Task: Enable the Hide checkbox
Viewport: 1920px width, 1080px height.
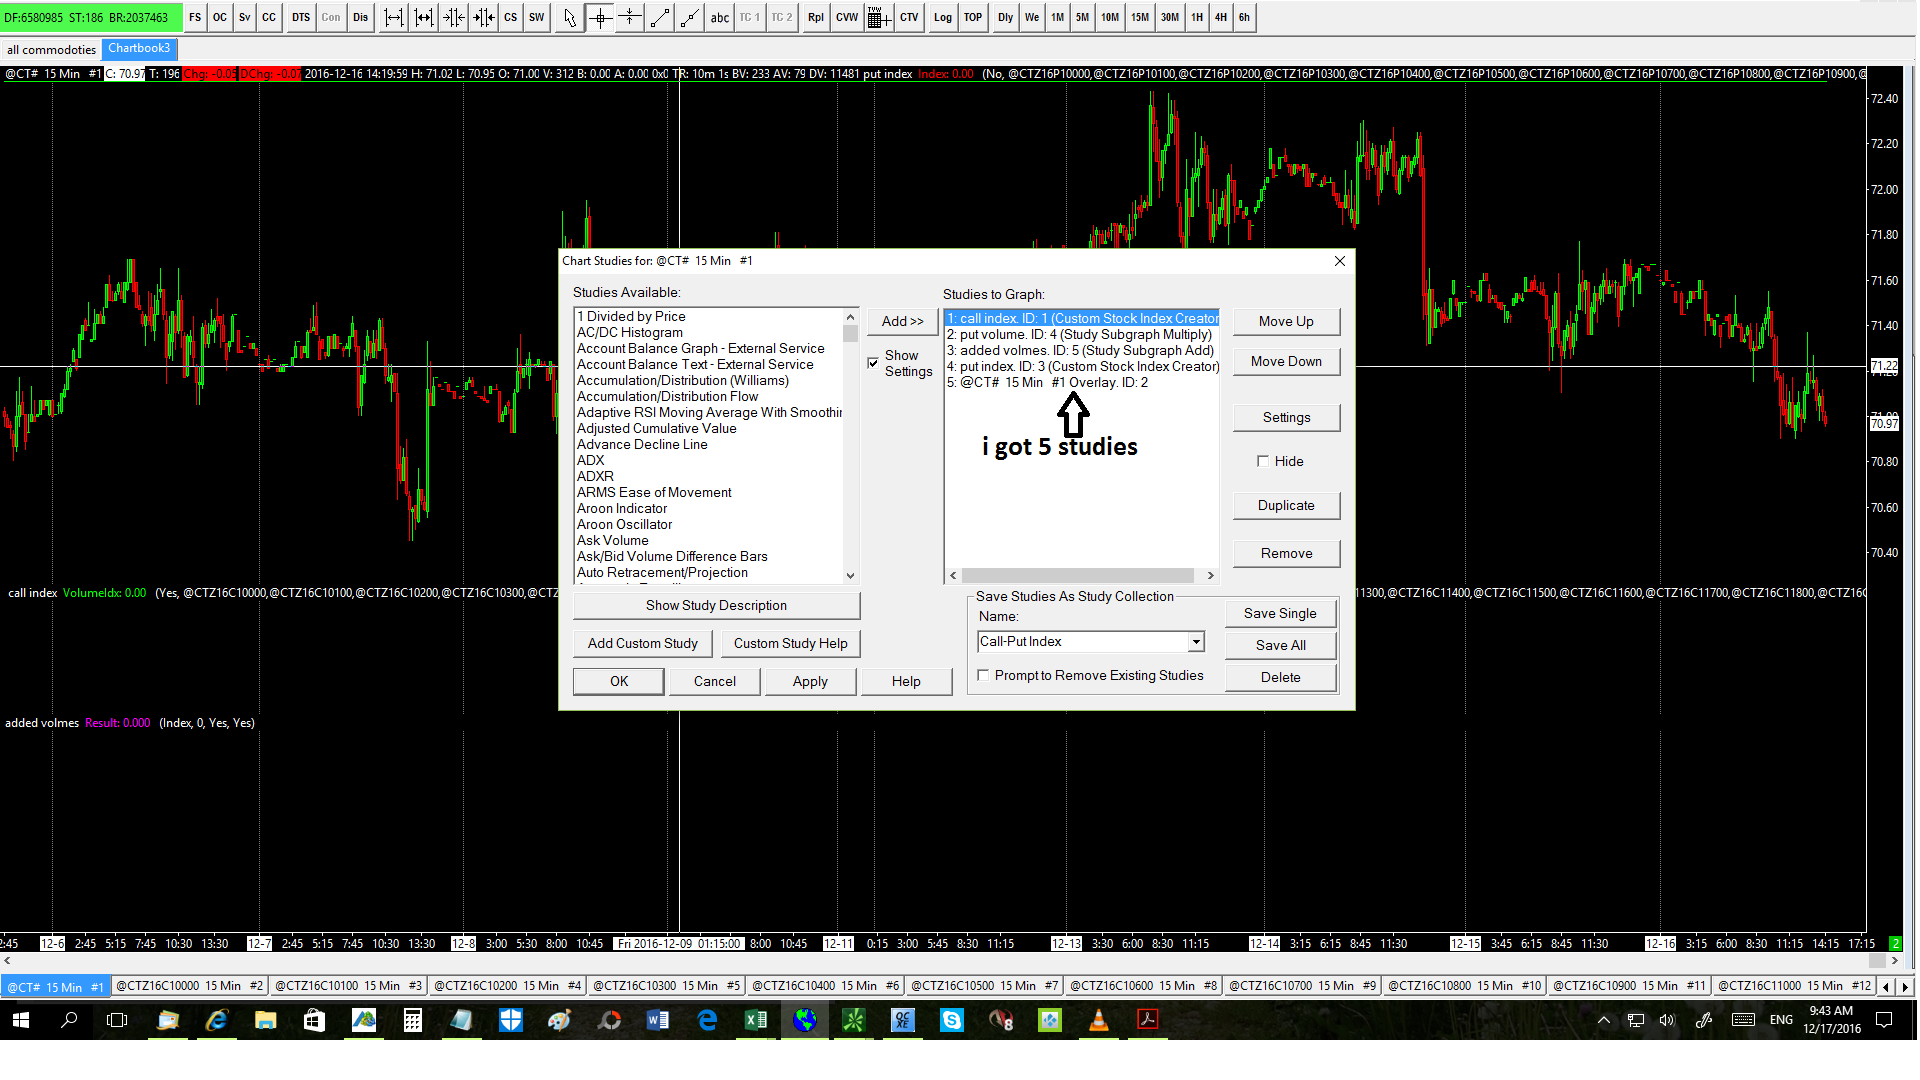Action: pos(1263,461)
